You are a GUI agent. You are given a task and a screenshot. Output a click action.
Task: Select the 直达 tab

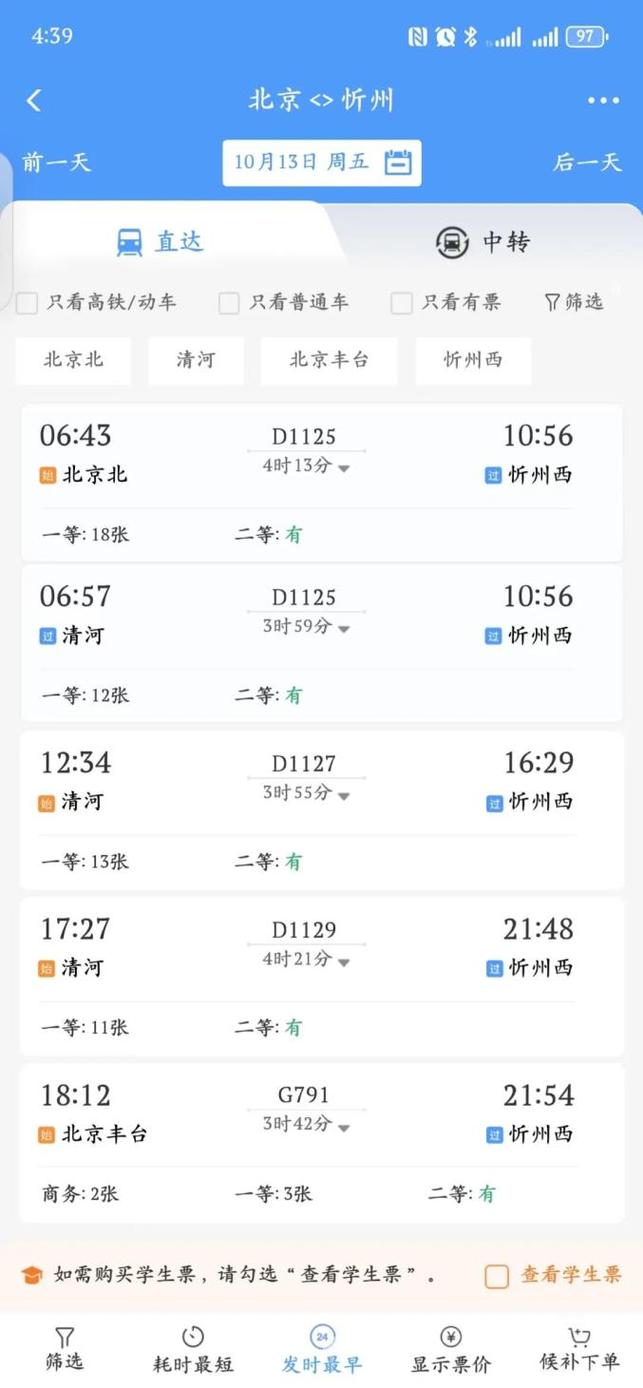[x=160, y=239]
